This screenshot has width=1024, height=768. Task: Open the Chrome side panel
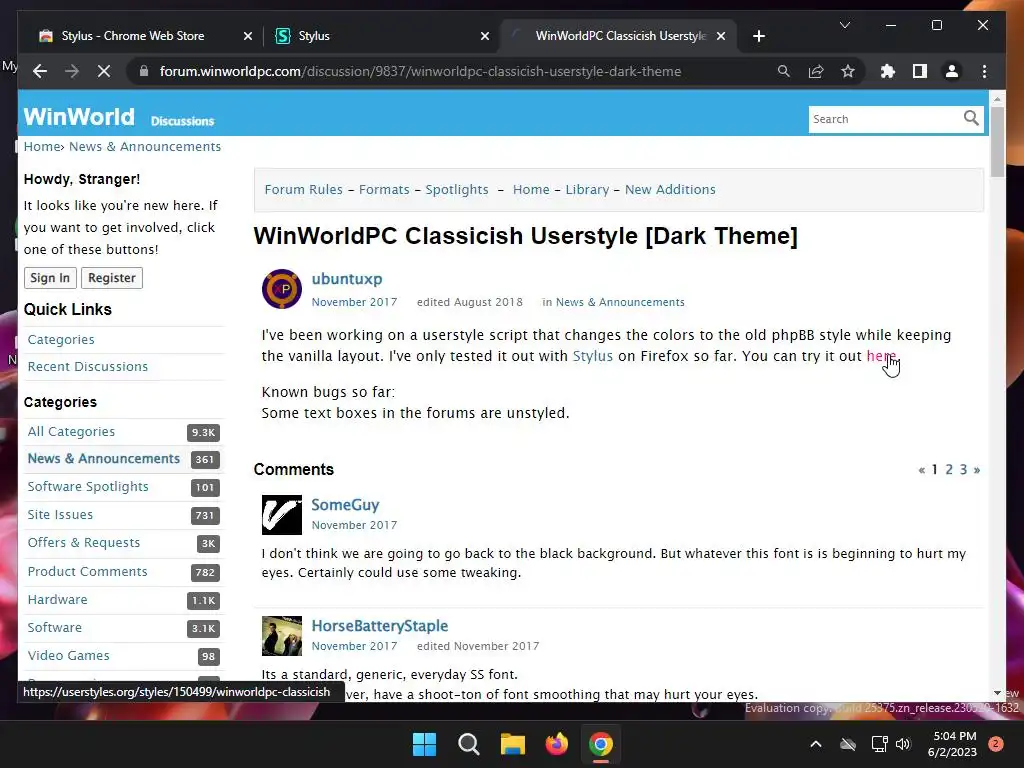coord(920,71)
